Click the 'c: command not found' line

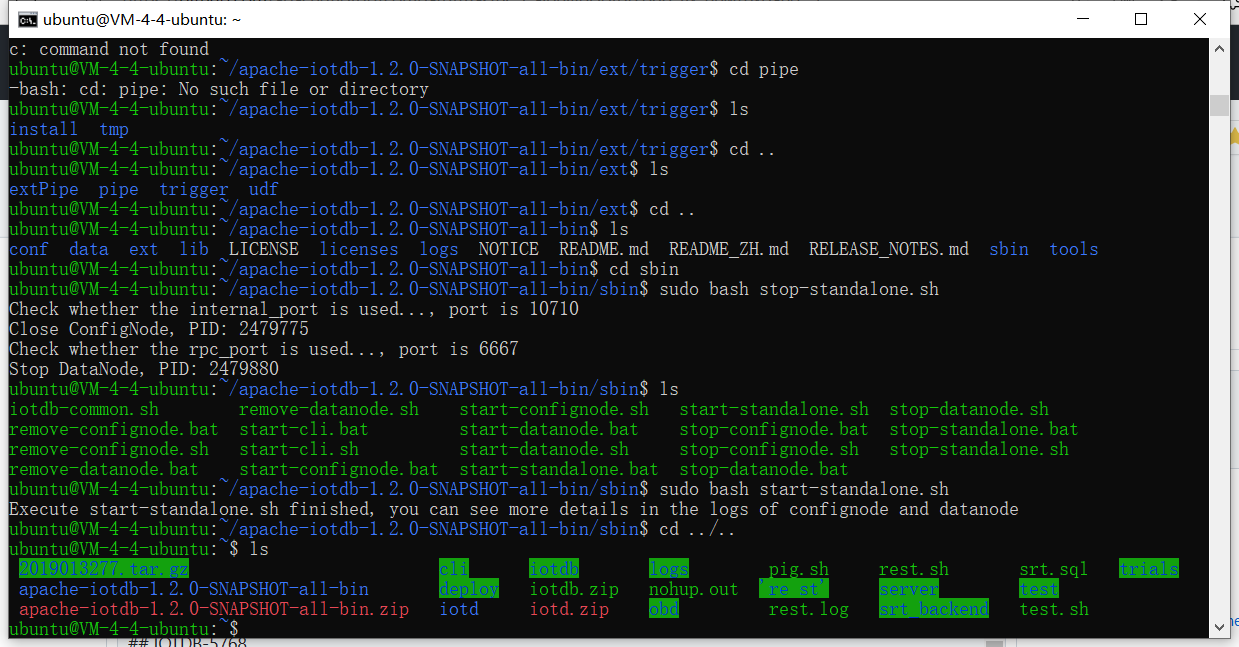pos(109,49)
